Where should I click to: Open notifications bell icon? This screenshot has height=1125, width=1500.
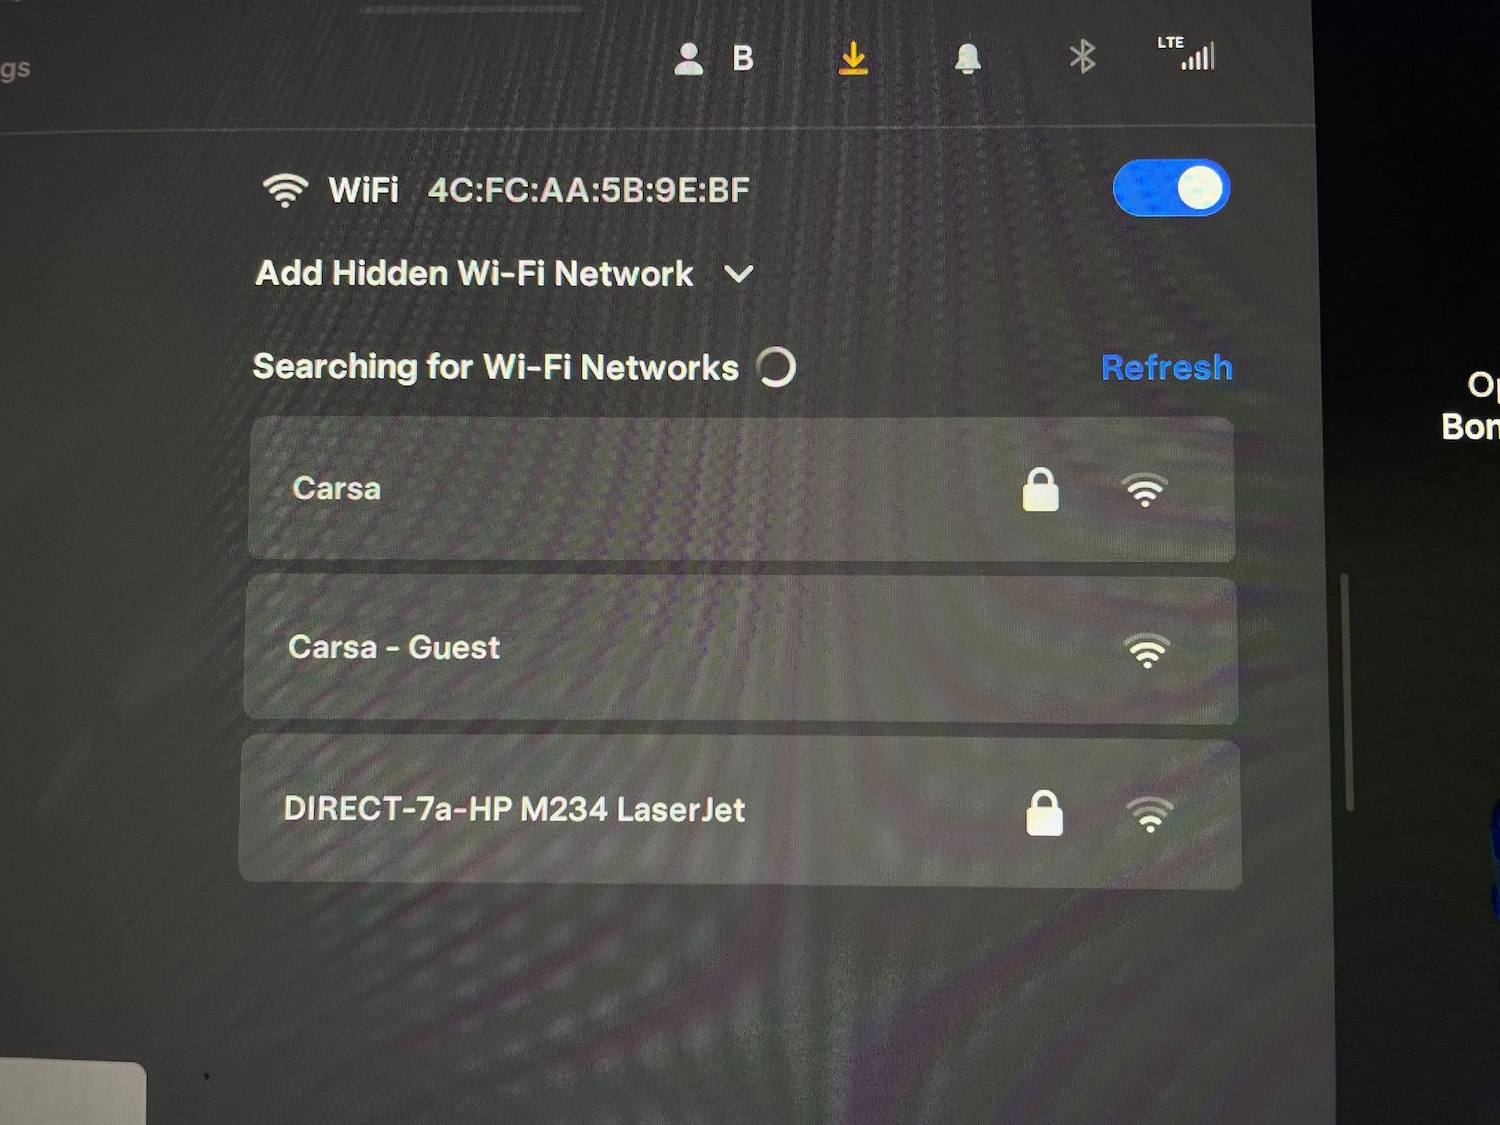(967, 59)
